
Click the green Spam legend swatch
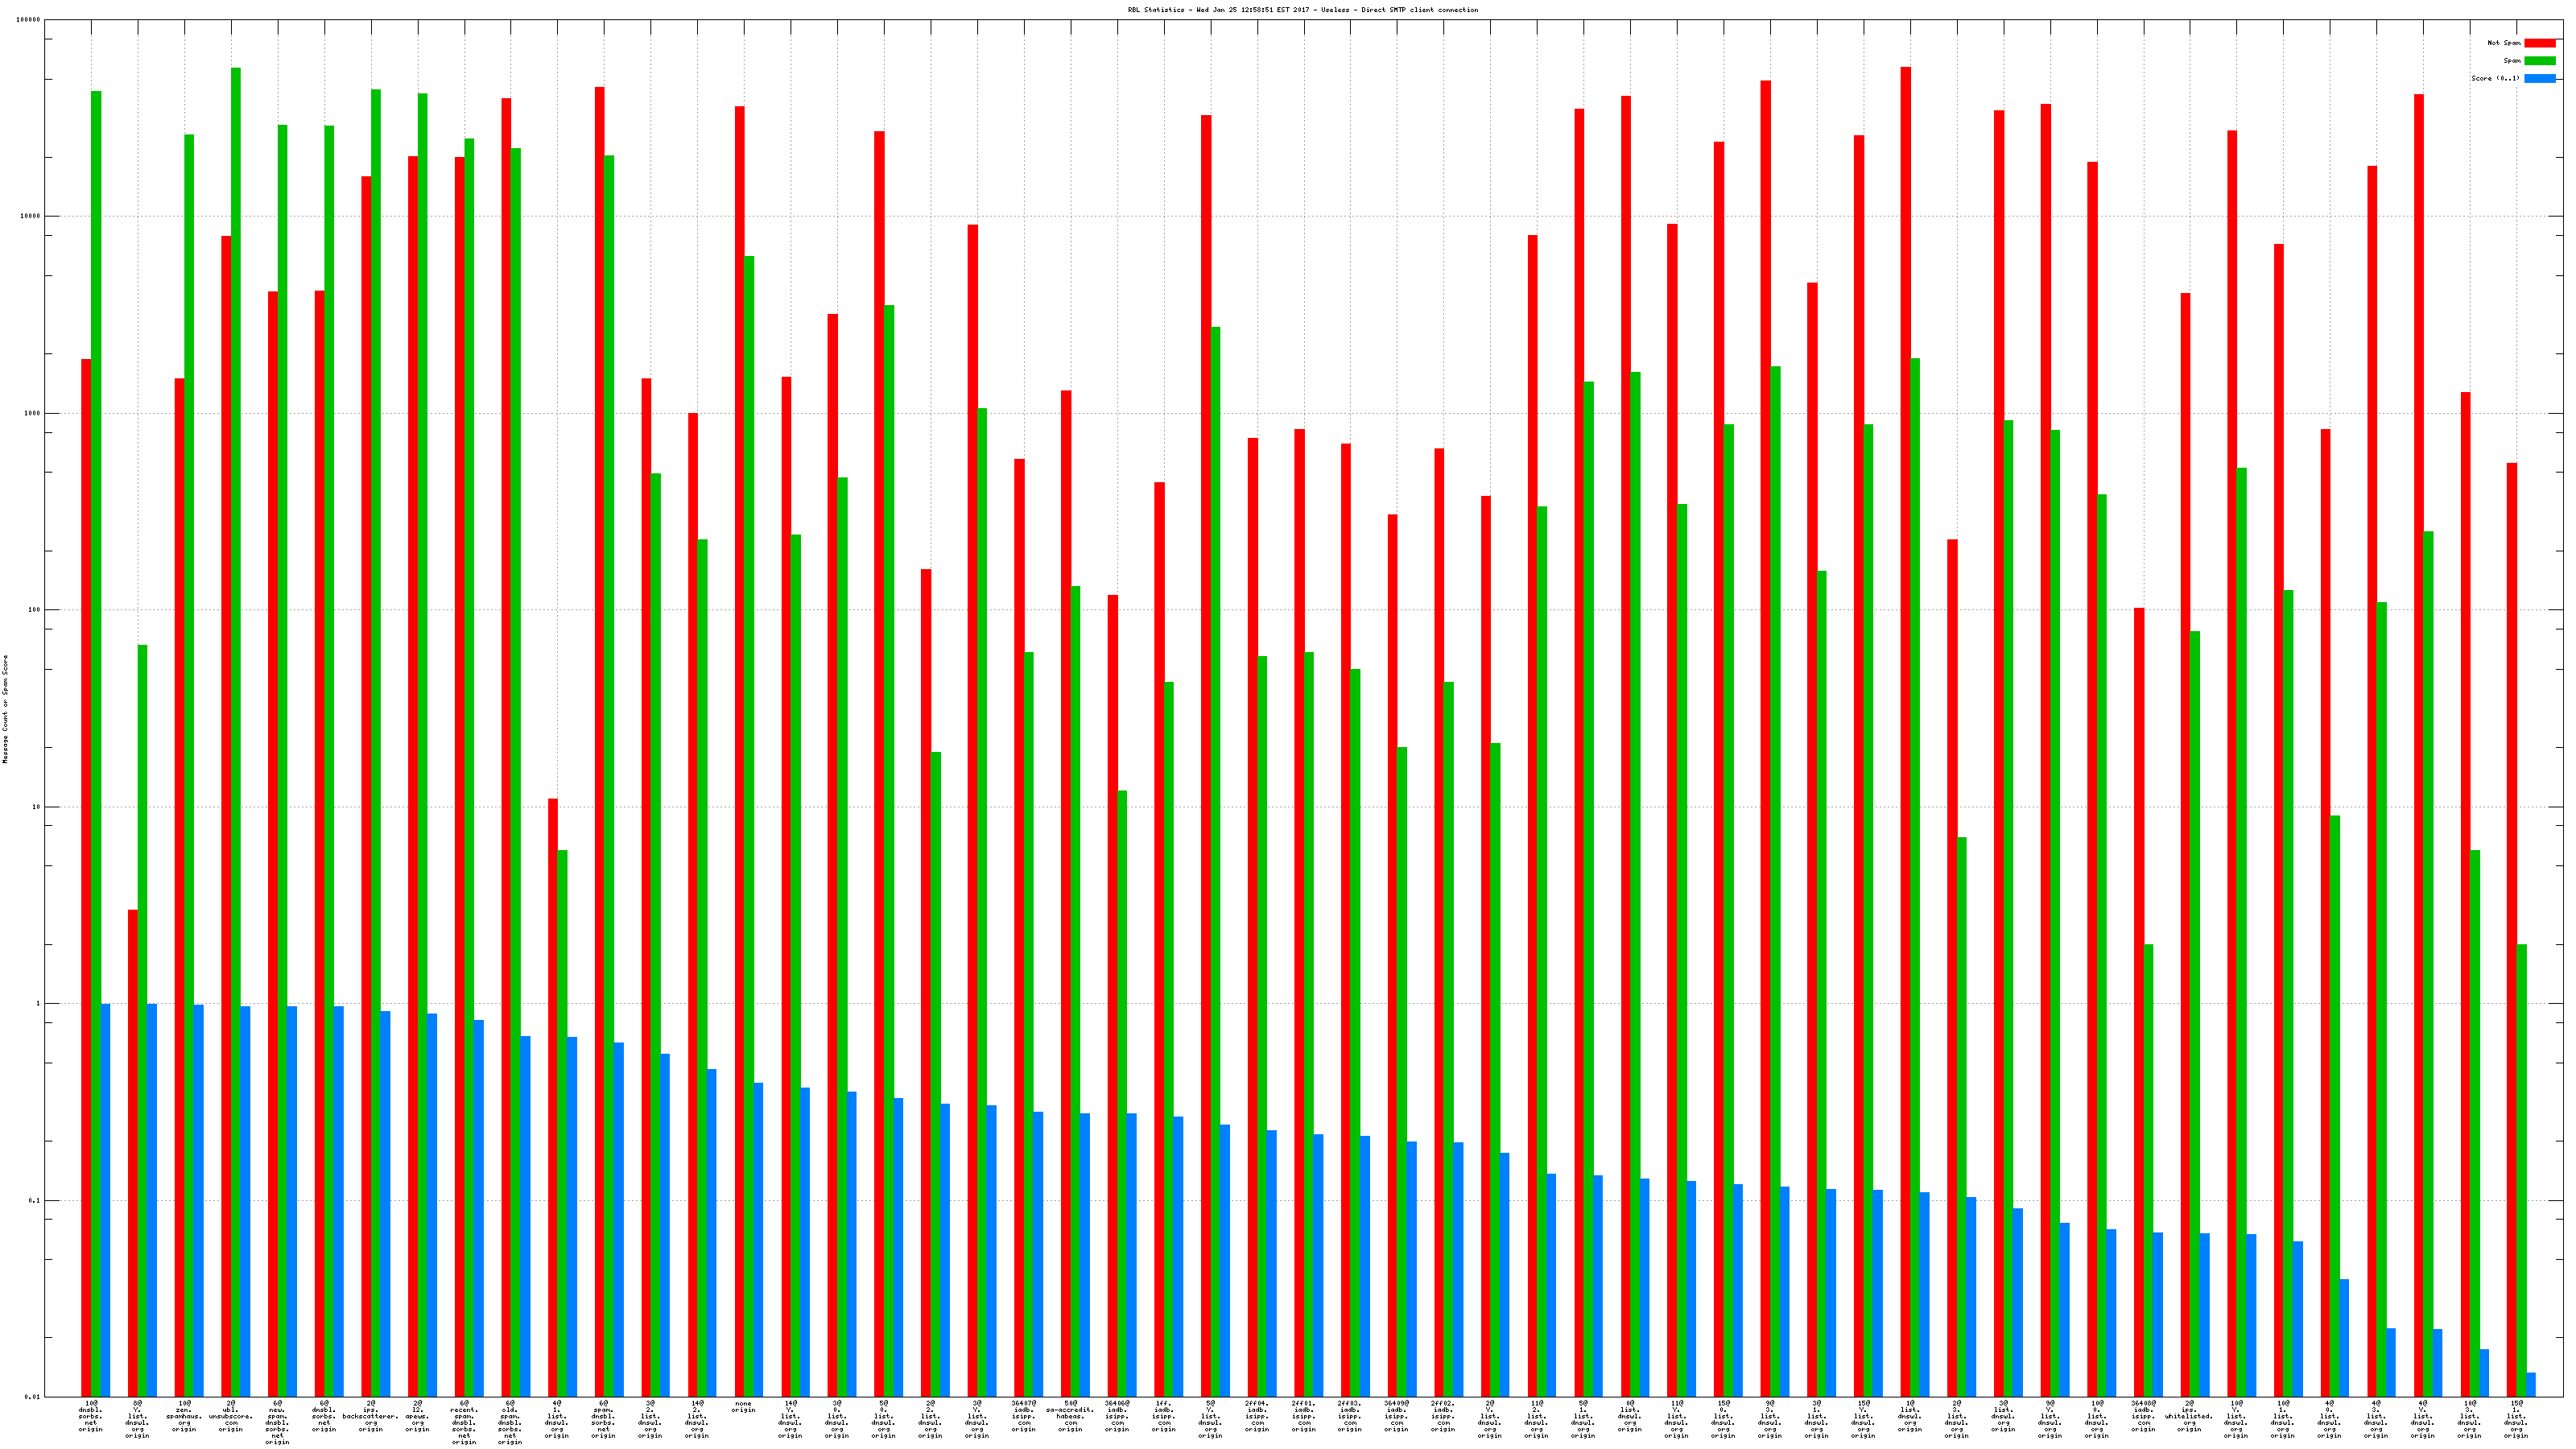coord(2539,61)
